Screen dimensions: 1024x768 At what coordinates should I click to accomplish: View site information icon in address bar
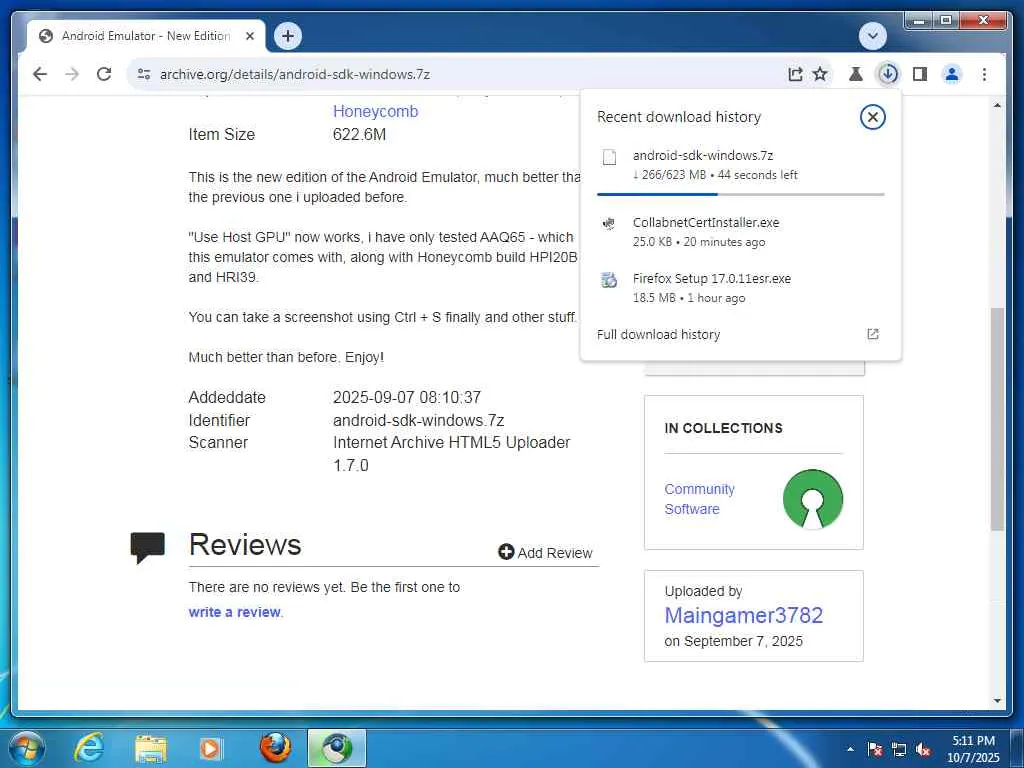pos(144,74)
